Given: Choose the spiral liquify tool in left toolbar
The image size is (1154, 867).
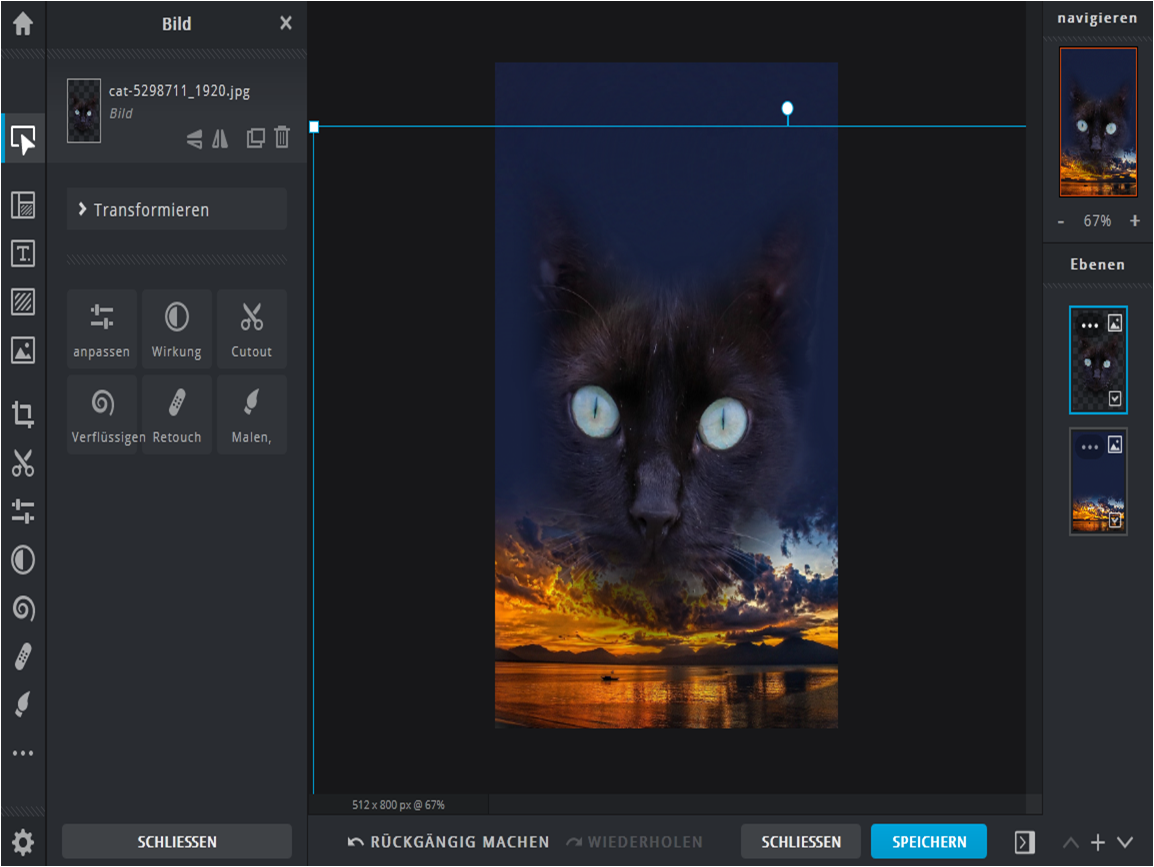Looking at the screenshot, I should pos(23,609).
